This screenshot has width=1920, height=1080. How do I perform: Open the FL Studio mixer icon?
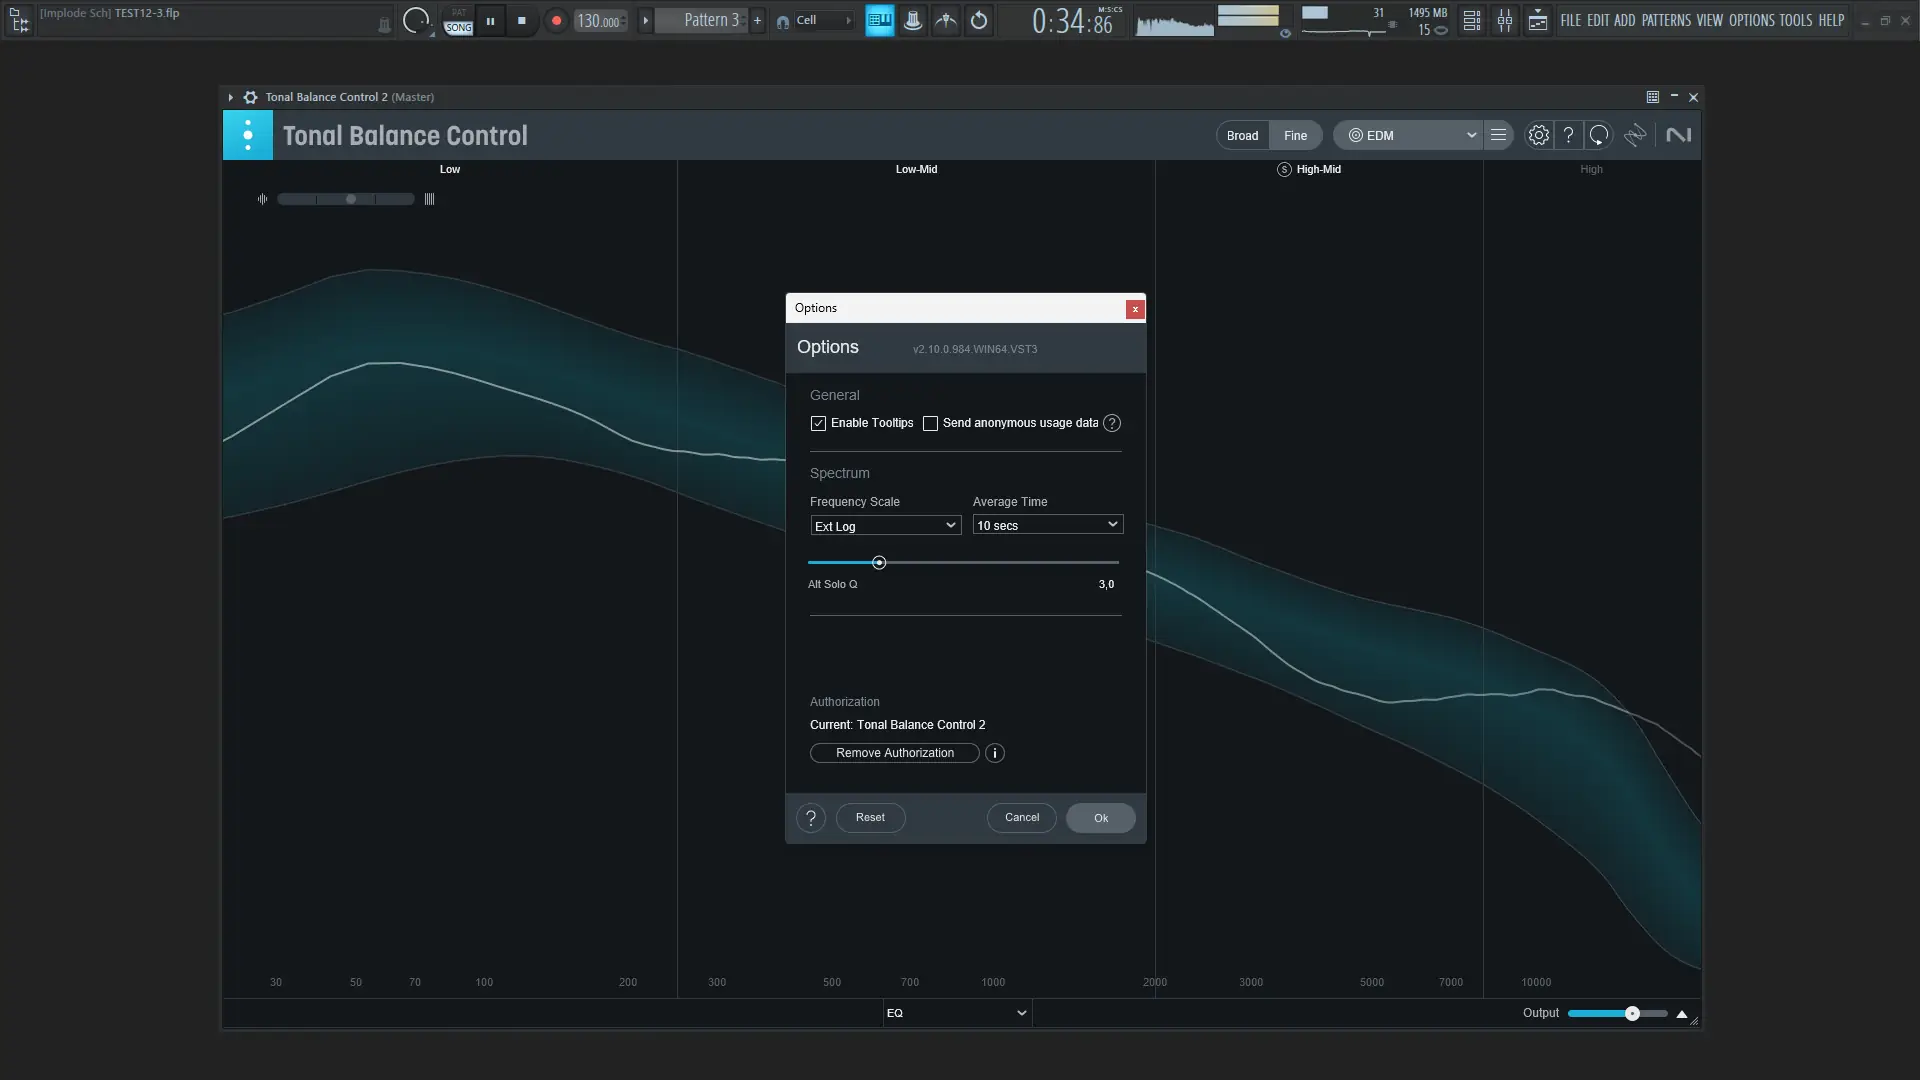pos(1504,20)
